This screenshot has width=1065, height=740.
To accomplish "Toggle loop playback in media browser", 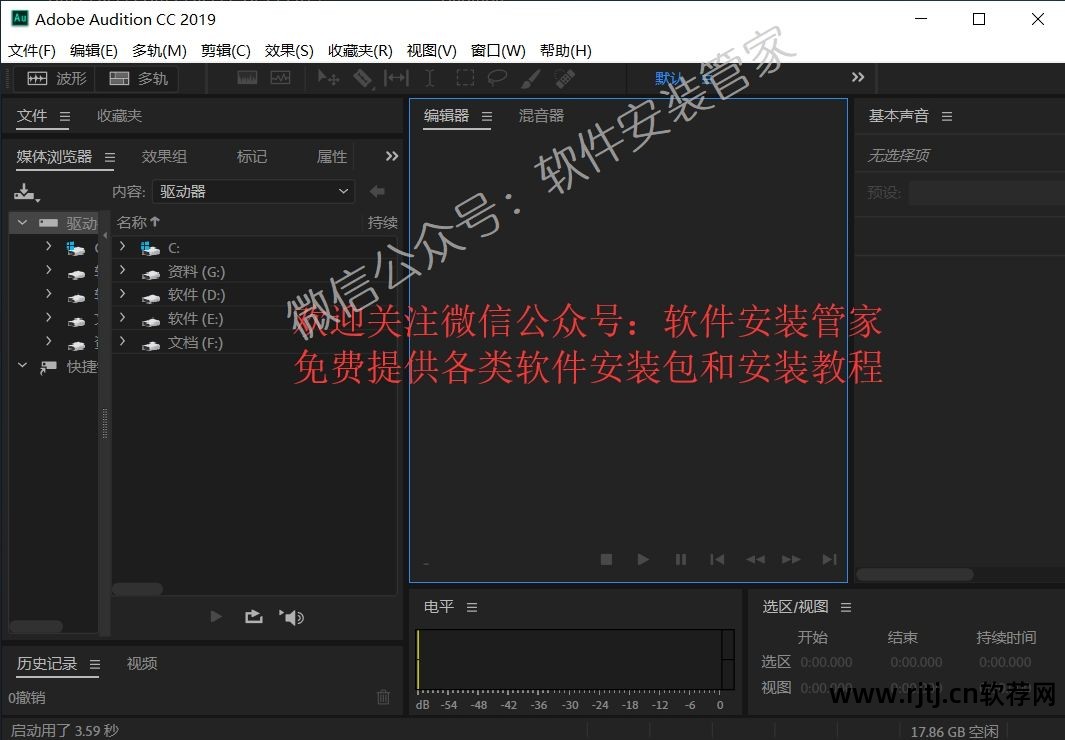I will [254, 616].
